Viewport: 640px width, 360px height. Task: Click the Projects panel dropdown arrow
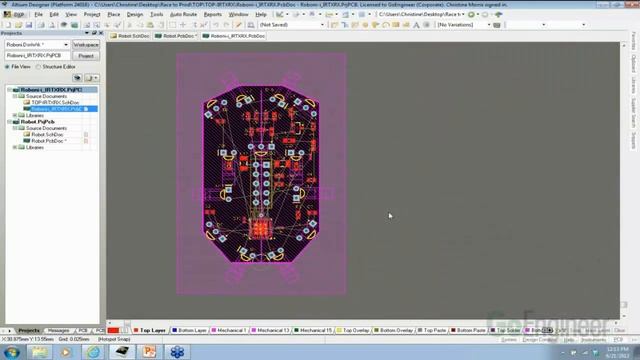click(x=87, y=33)
